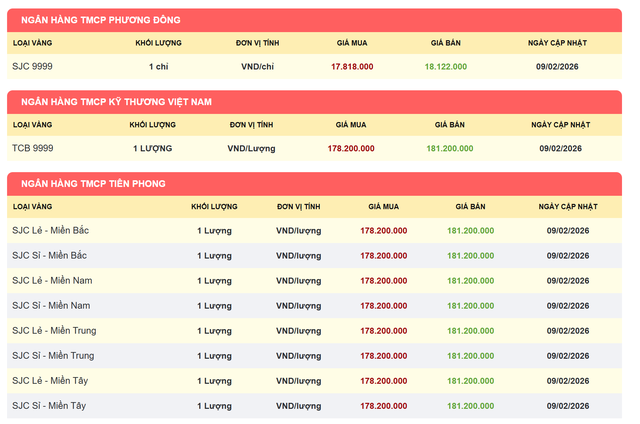Click the sell price in the TCB 9999 row
640x424 pixels.
click(450, 148)
